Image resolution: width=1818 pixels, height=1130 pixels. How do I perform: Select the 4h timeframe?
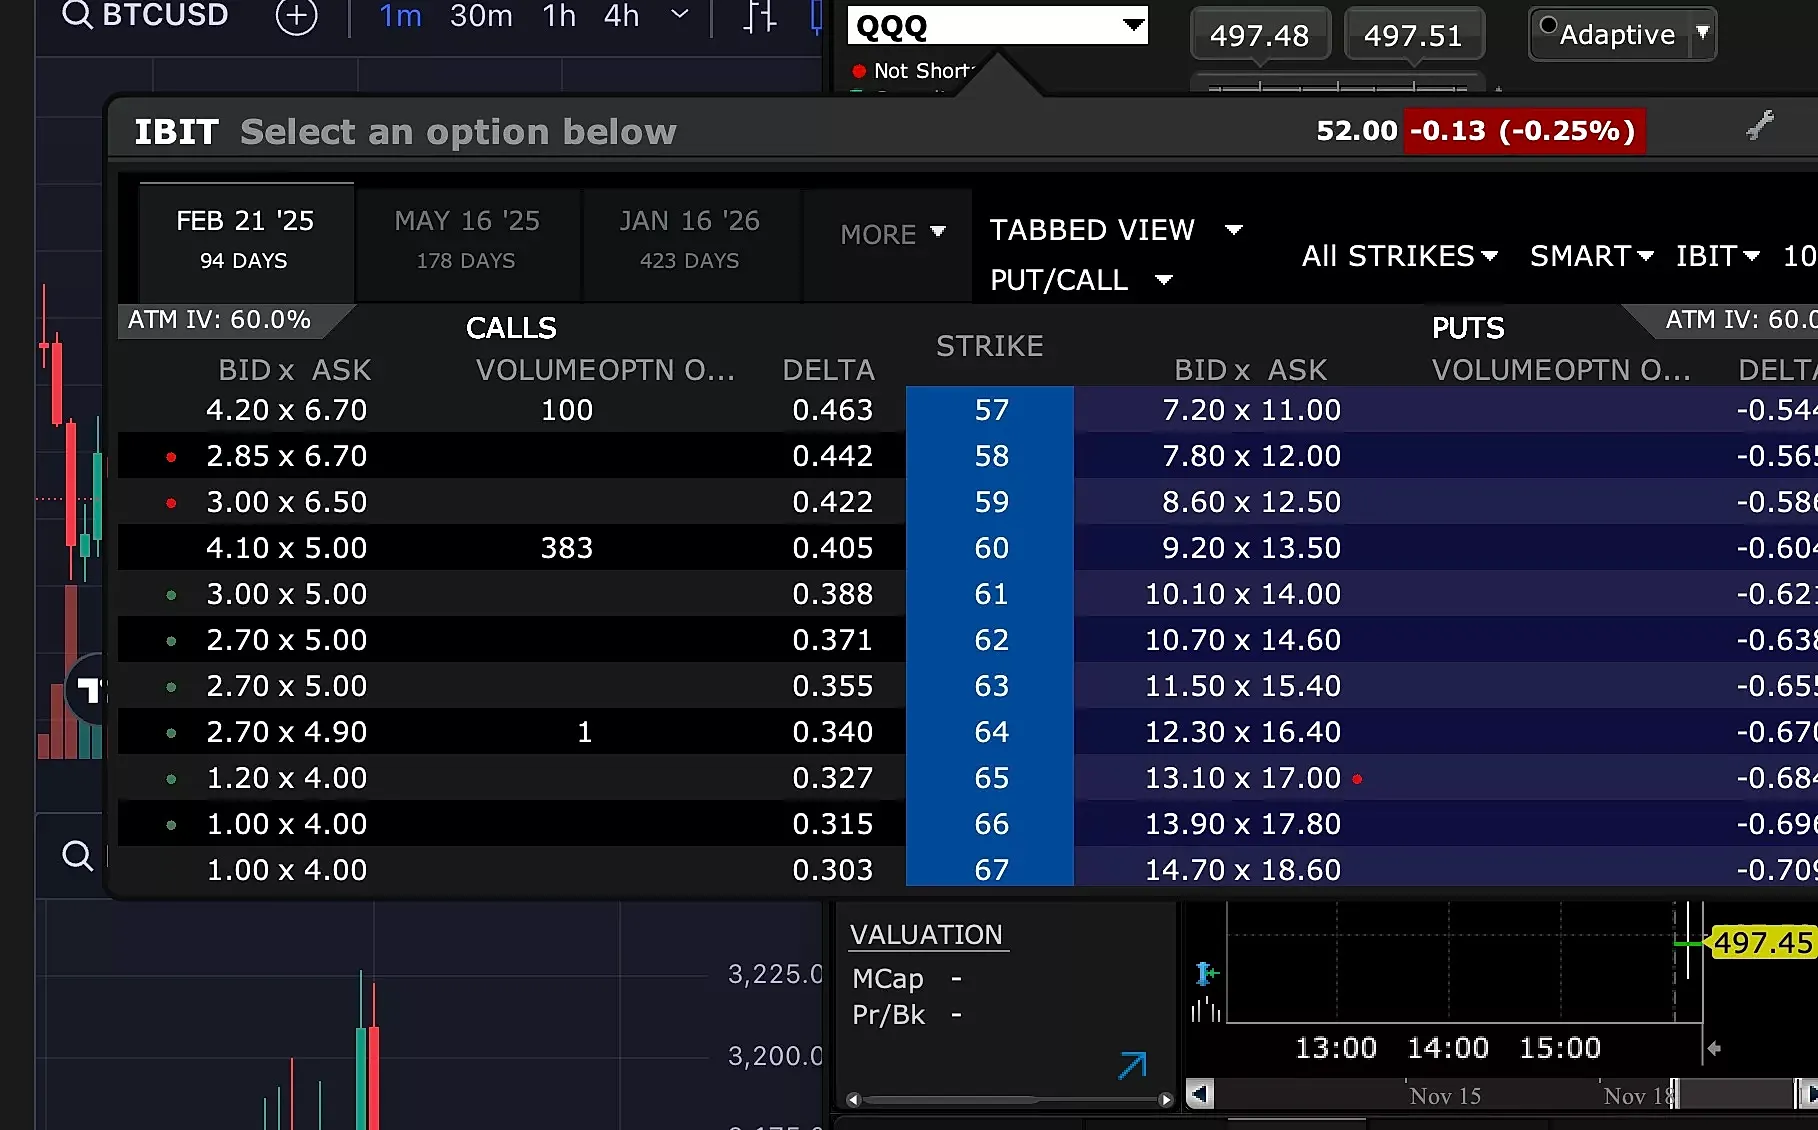pyautogui.click(x=621, y=16)
